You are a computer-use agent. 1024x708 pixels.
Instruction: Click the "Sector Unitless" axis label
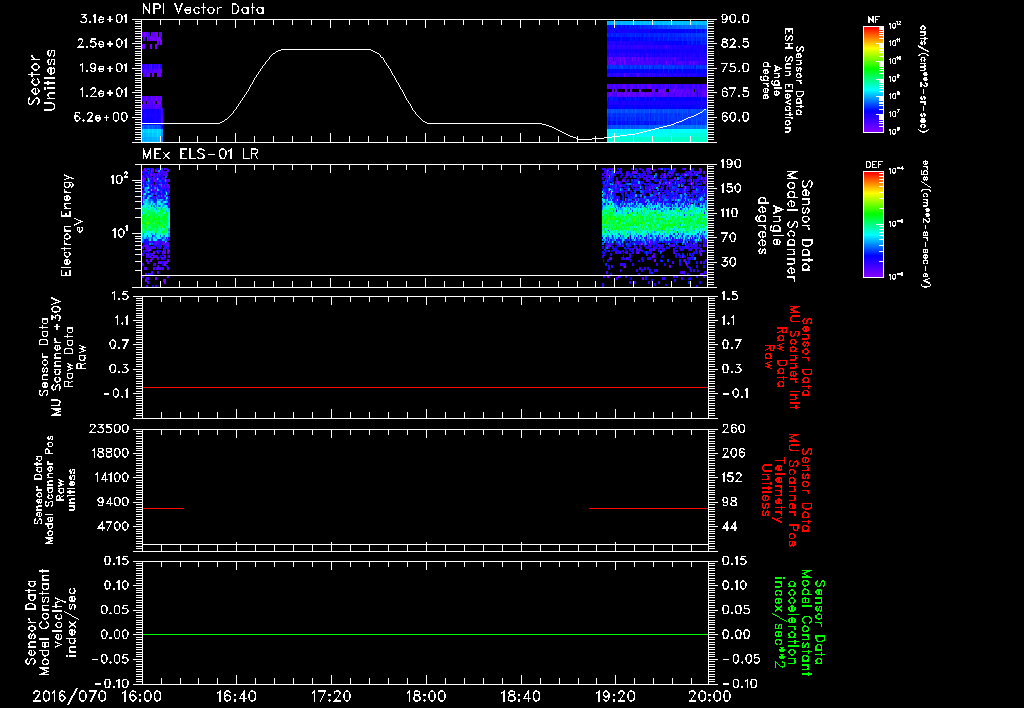click(x=42, y=80)
